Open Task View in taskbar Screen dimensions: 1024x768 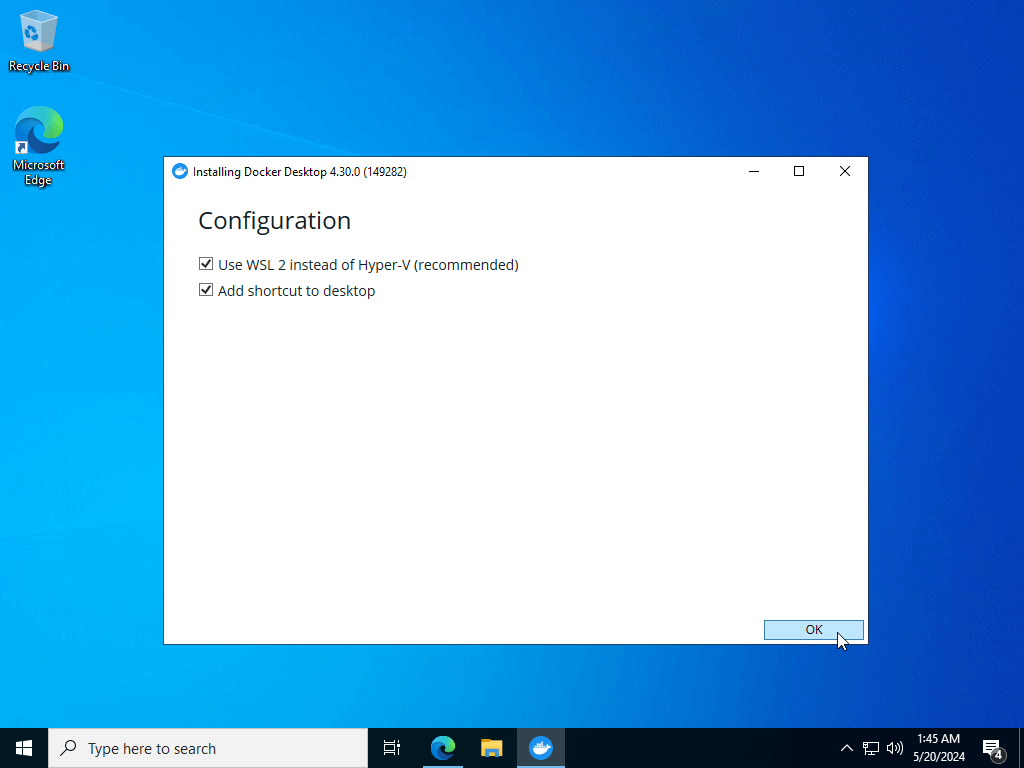click(392, 748)
